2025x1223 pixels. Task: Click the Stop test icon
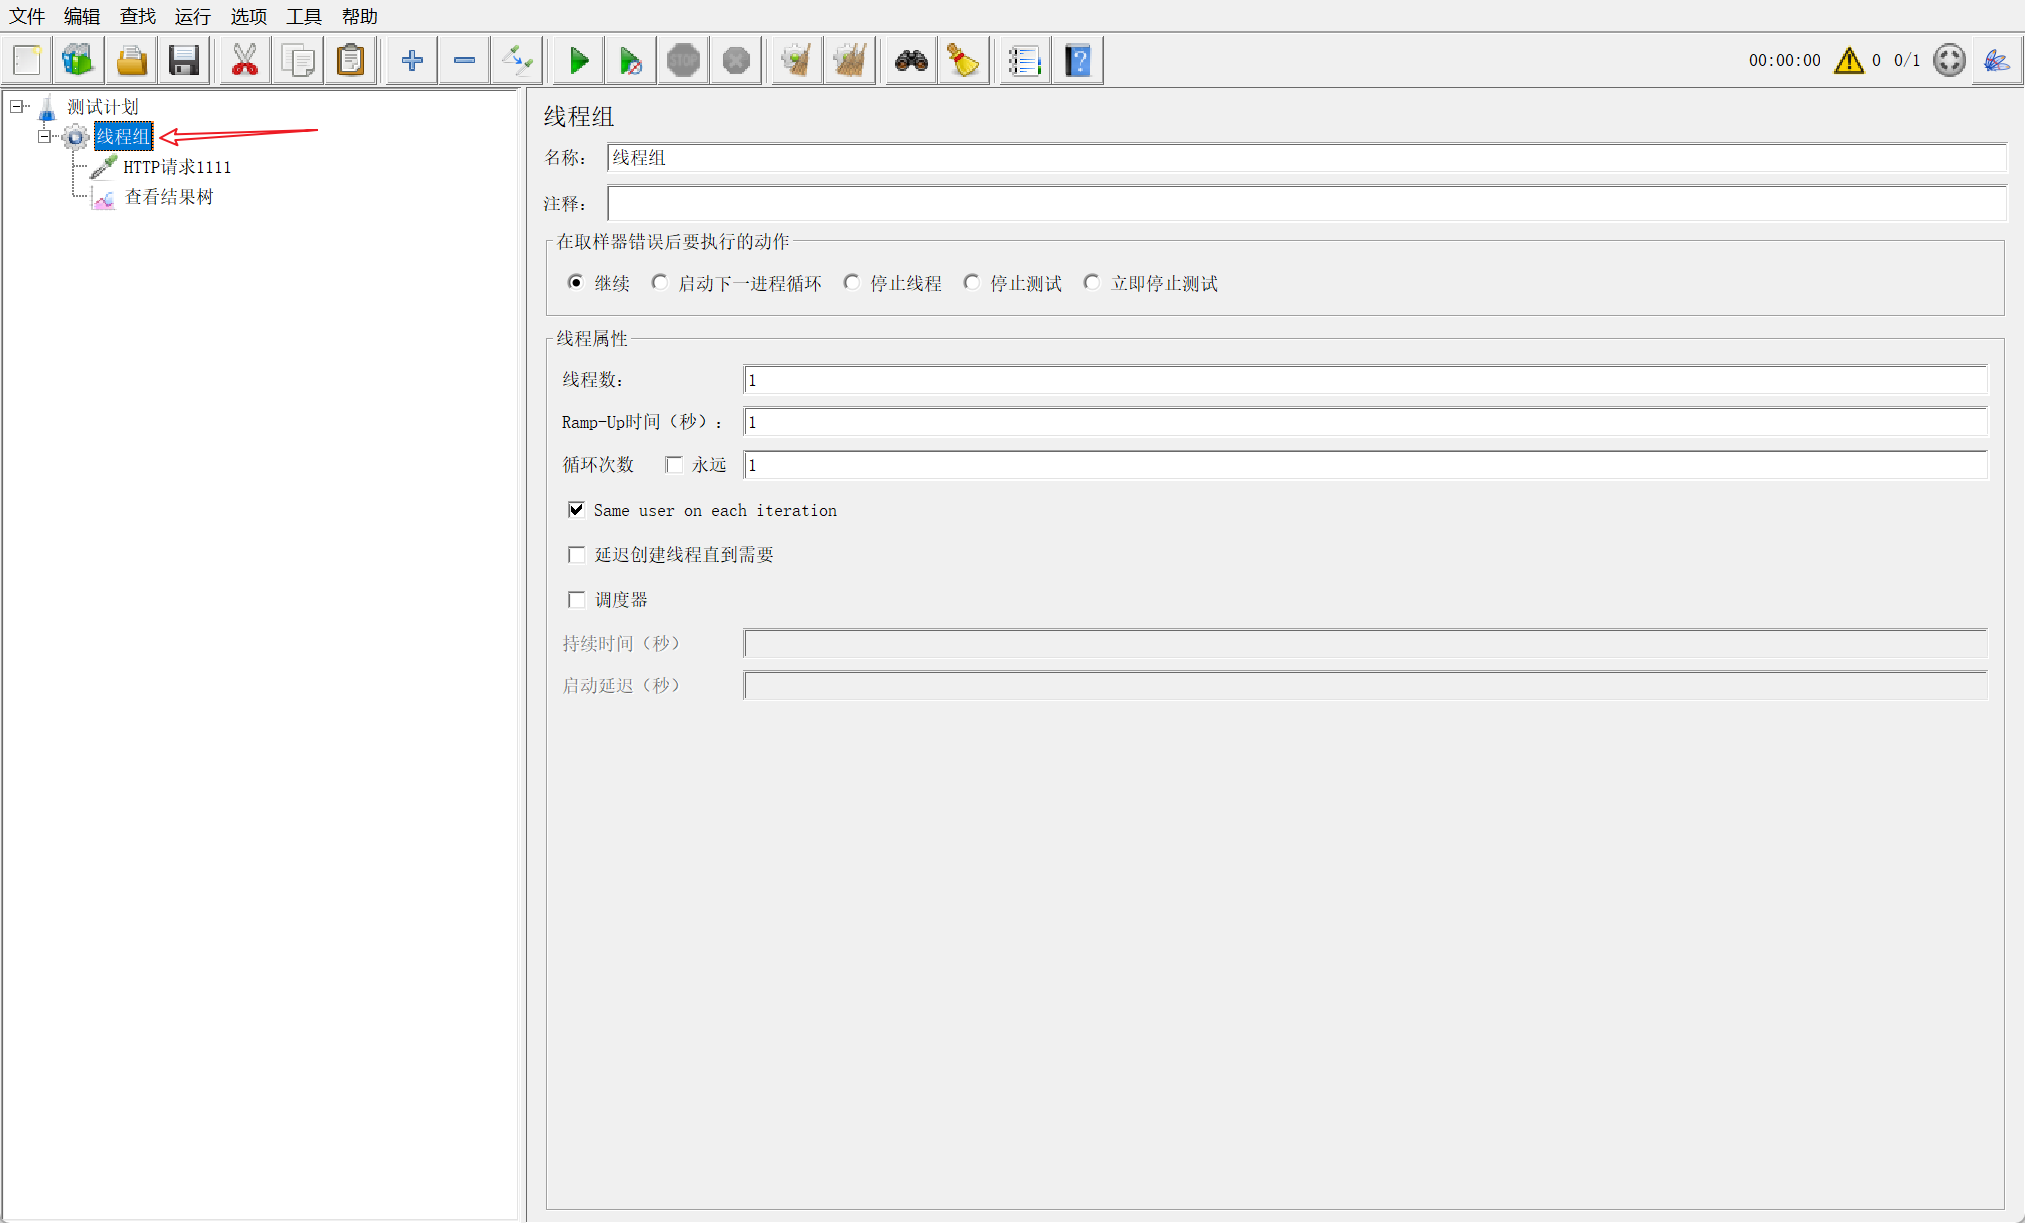684,60
